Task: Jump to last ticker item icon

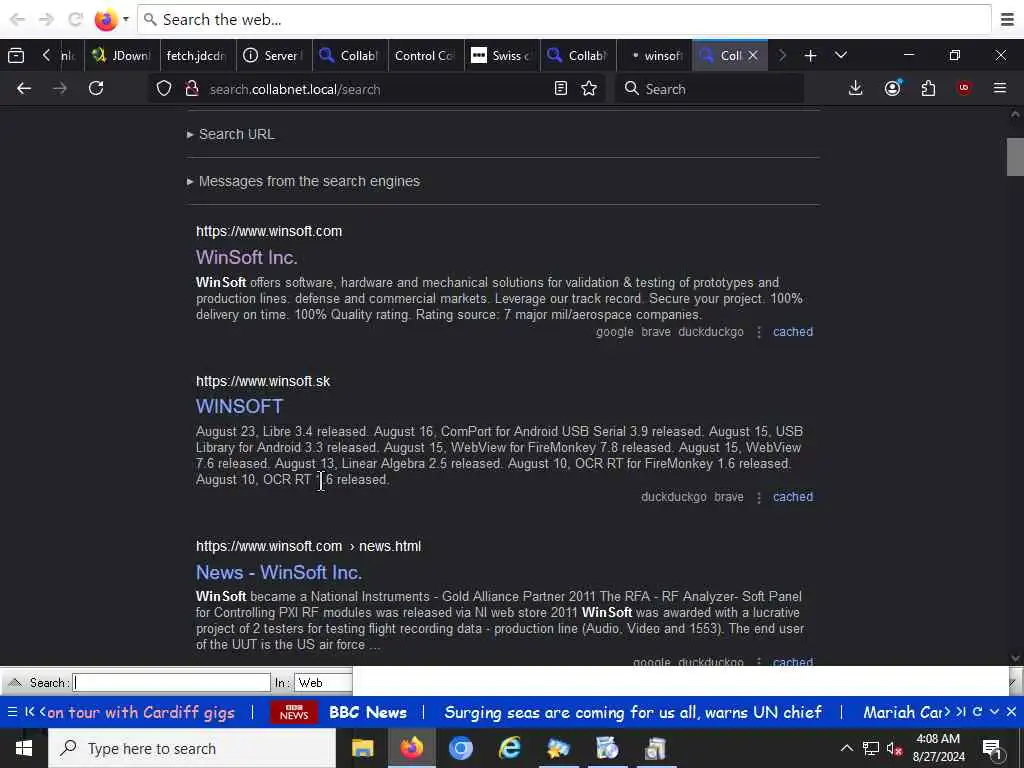Action: coord(961,712)
